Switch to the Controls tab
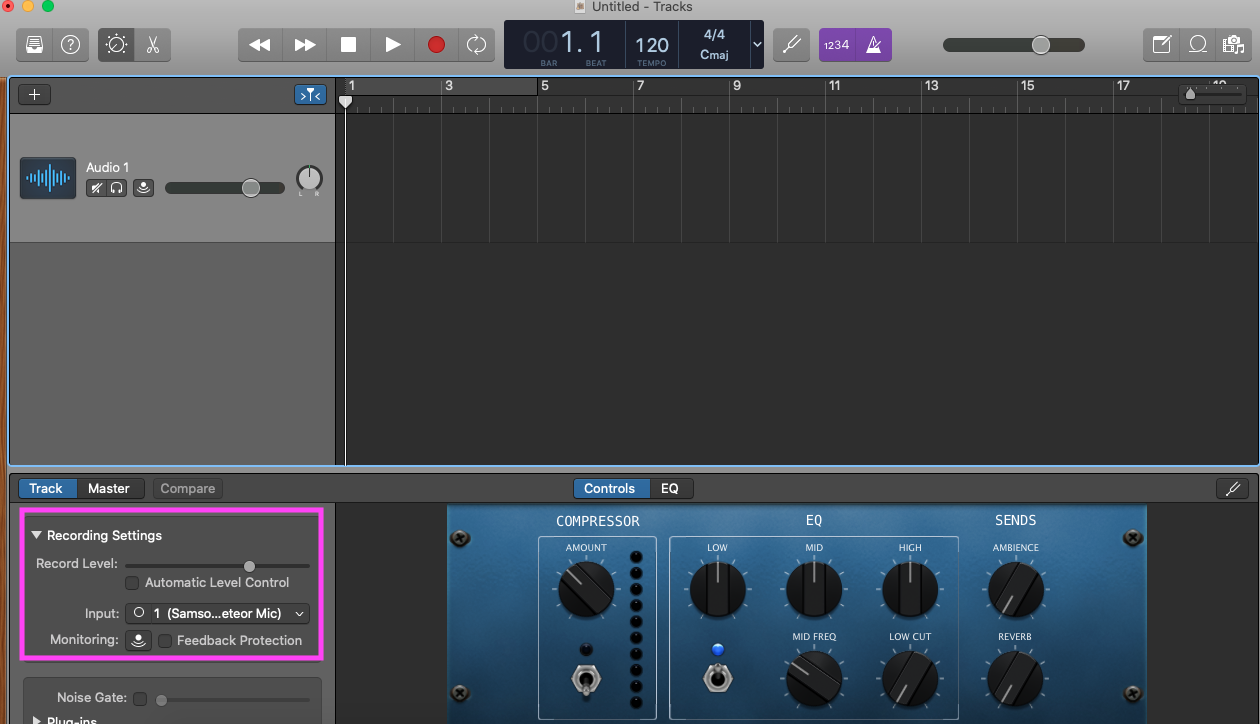 [x=610, y=488]
